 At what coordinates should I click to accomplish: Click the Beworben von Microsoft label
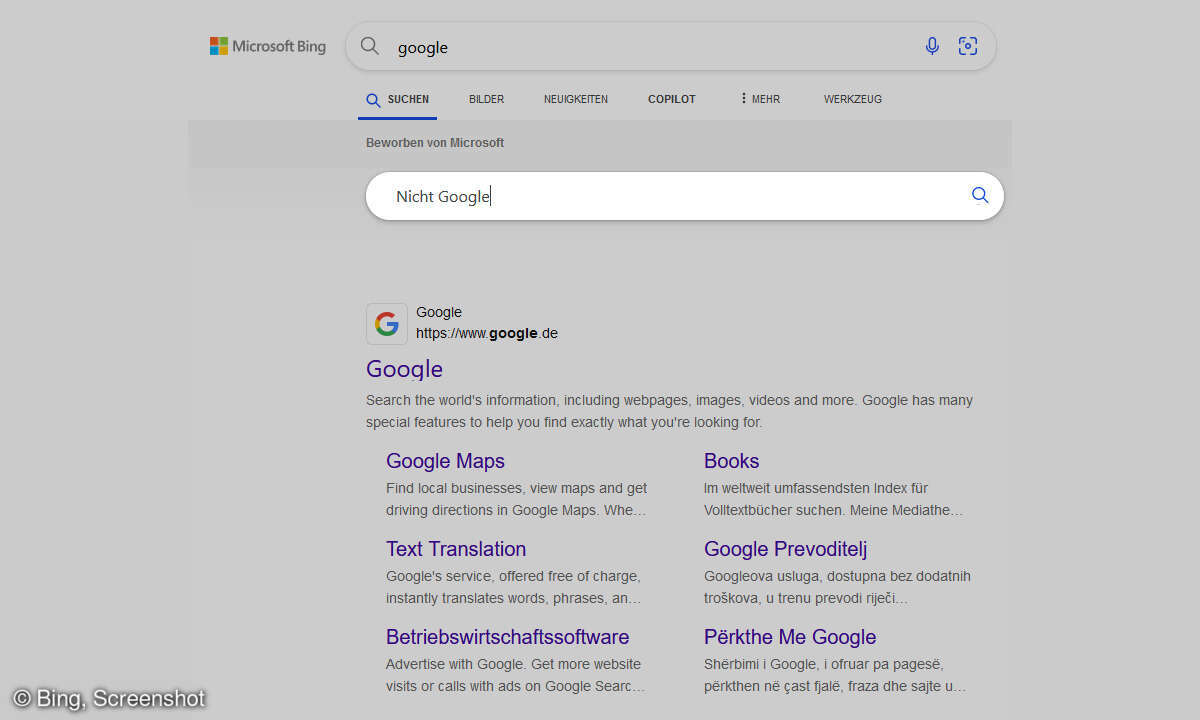click(435, 143)
